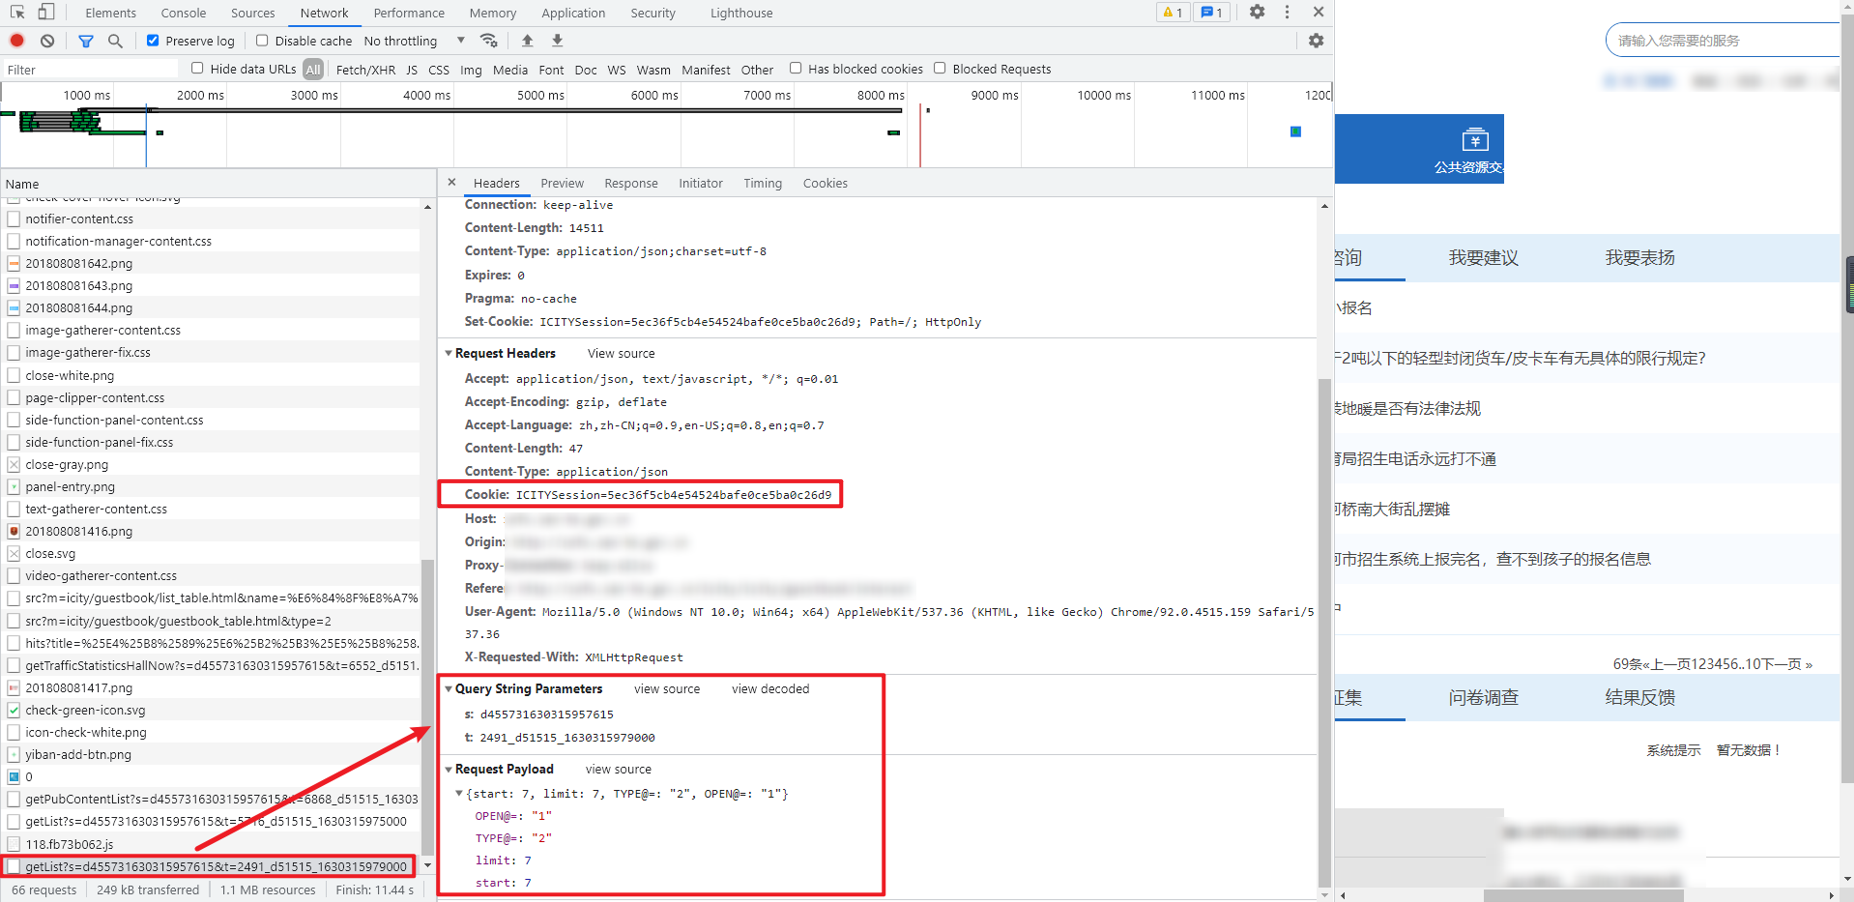Viewport: 1854px width, 902px height.
Task: Open the Cookies tab
Action: (825, 183)
